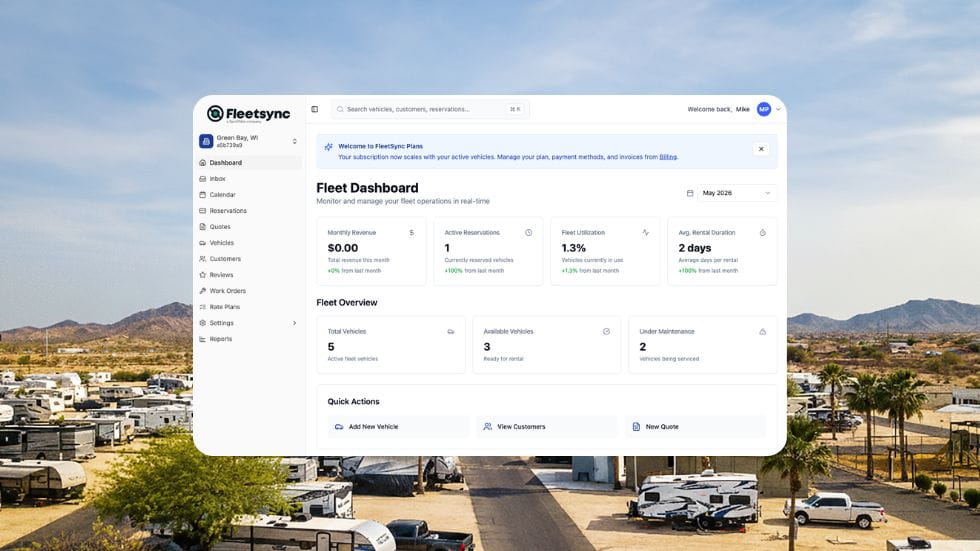
Task: Dismiss the FleetSync Plans banner
Action: click(761, 149)
